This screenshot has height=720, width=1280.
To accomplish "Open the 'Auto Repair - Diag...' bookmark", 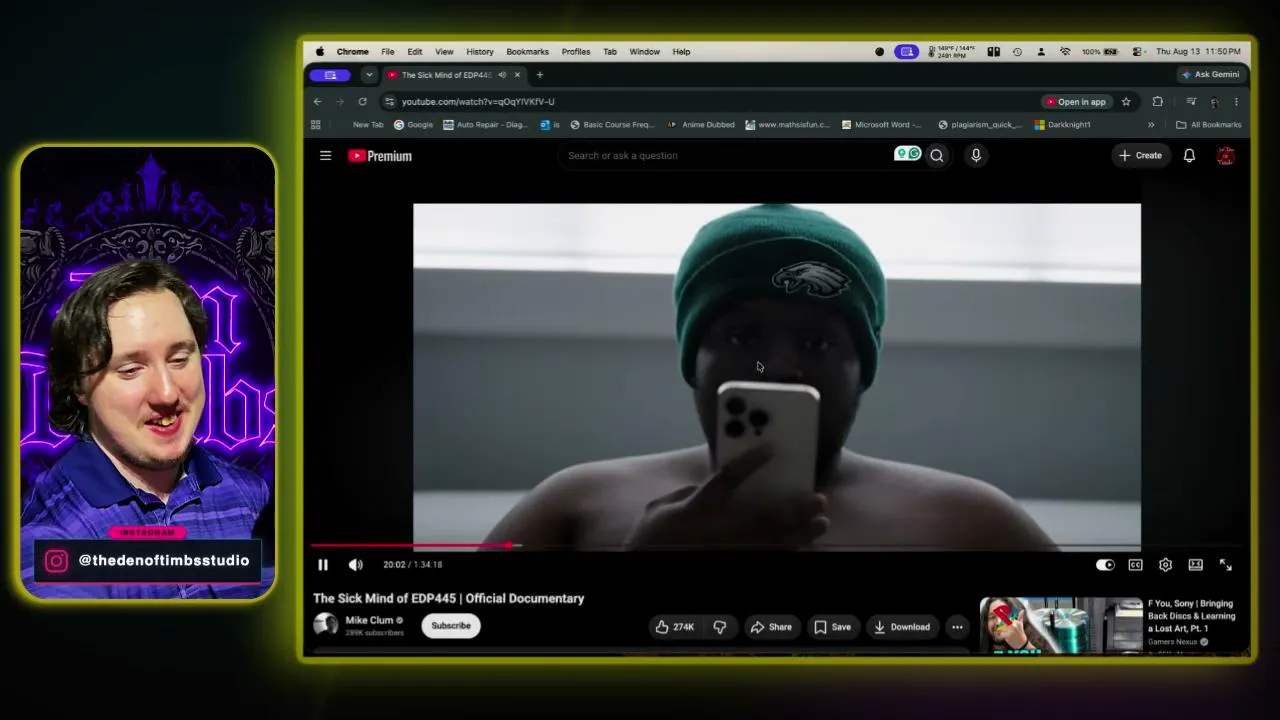I will coord(485,125).
